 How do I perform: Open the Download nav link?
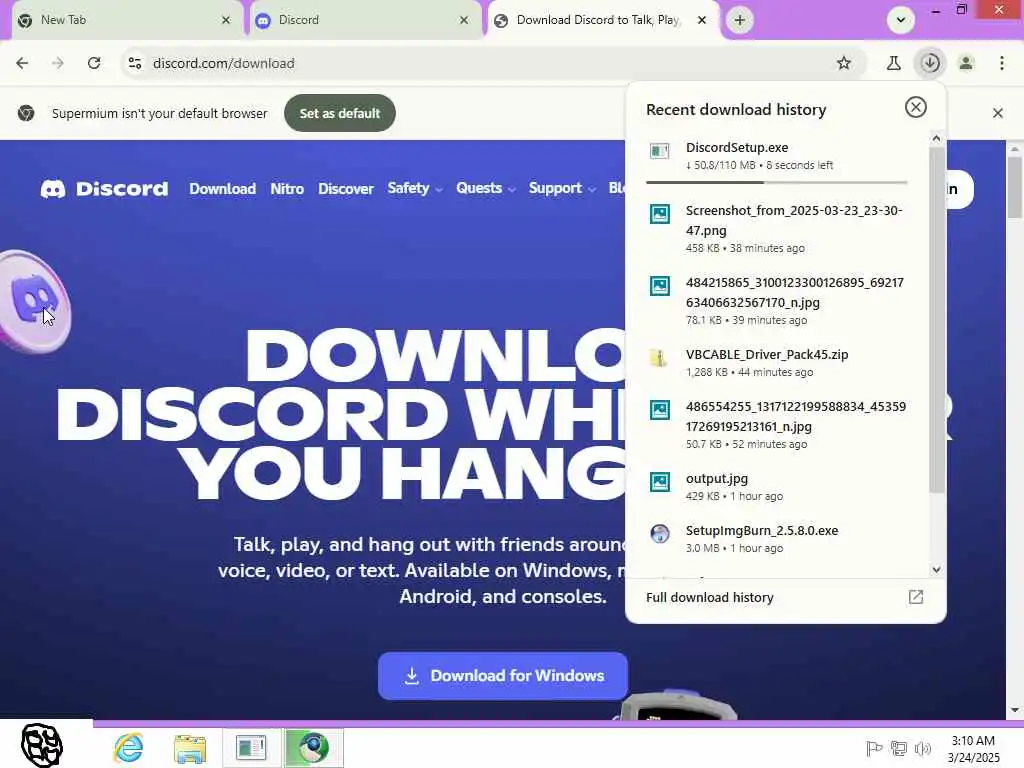[223, 189]
